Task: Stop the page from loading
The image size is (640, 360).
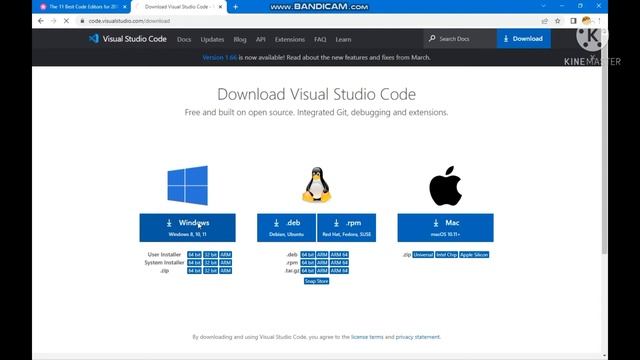Action: [66, 21]
